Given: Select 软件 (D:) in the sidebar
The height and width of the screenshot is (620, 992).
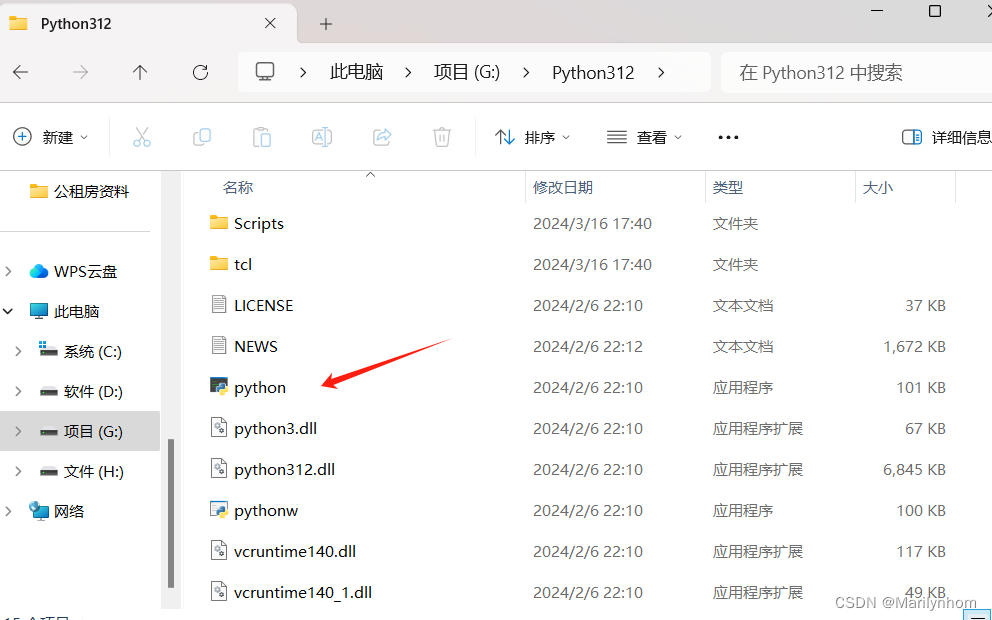Looking at the screenshot, I should click(x=93, y=392).
